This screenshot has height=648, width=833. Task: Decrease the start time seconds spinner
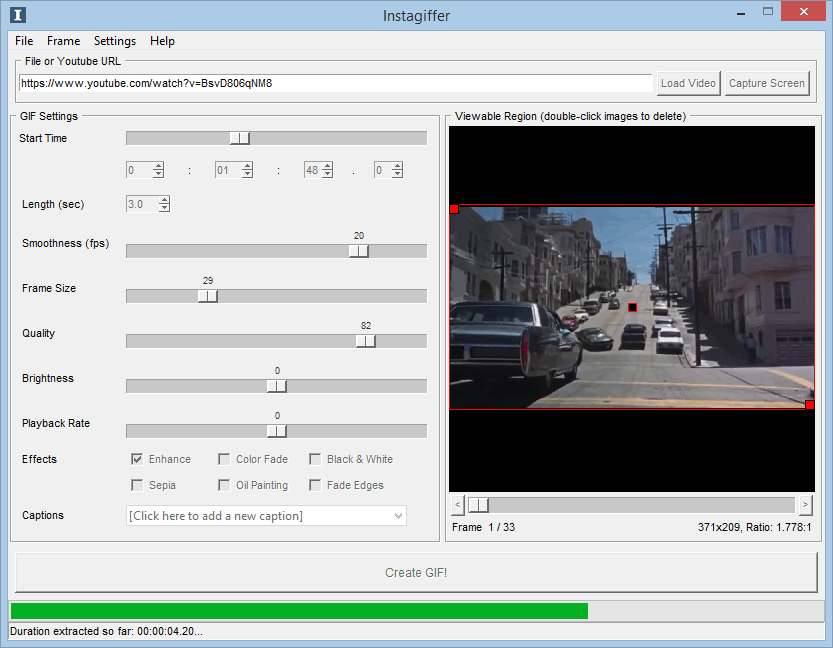326,174
